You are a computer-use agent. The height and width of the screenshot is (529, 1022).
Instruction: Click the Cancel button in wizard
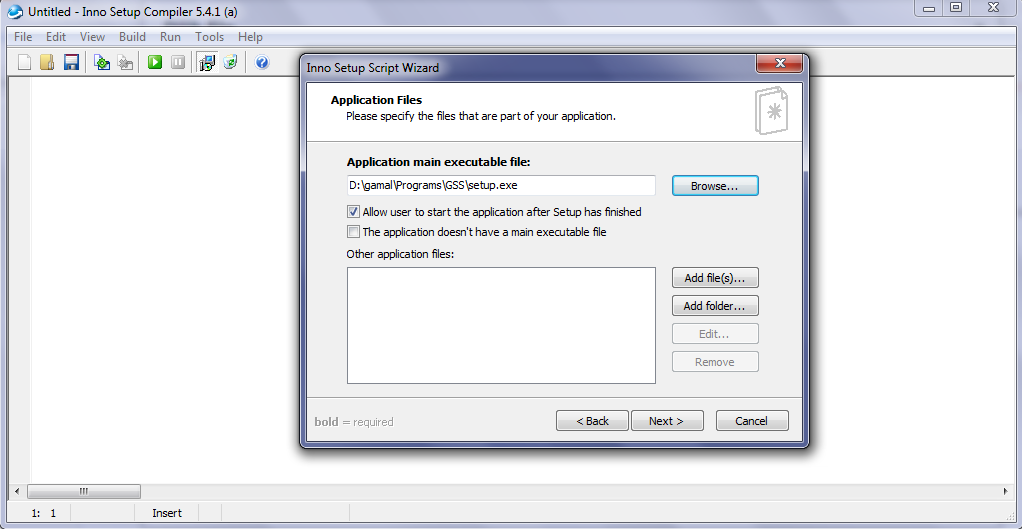tap(752, 421)
